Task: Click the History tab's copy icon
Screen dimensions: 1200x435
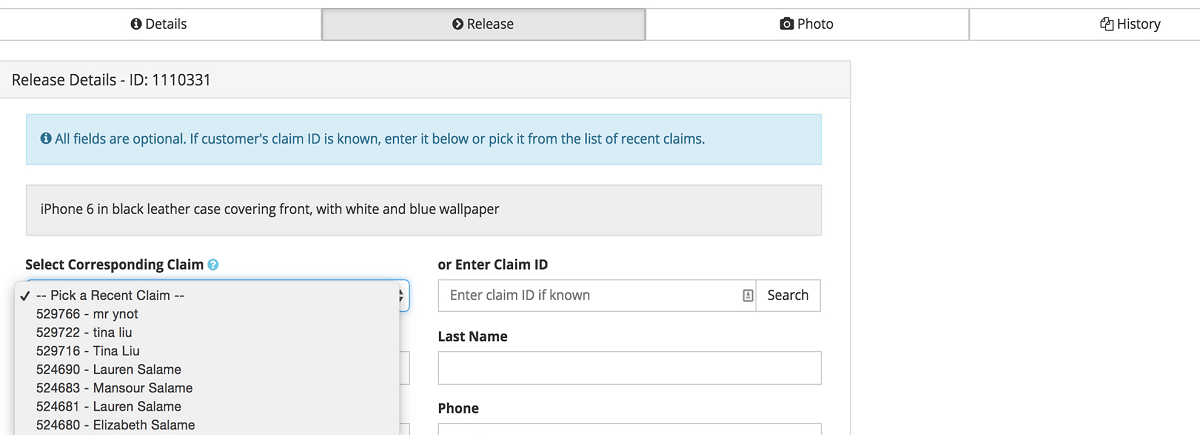Action: click(1107, 24)
